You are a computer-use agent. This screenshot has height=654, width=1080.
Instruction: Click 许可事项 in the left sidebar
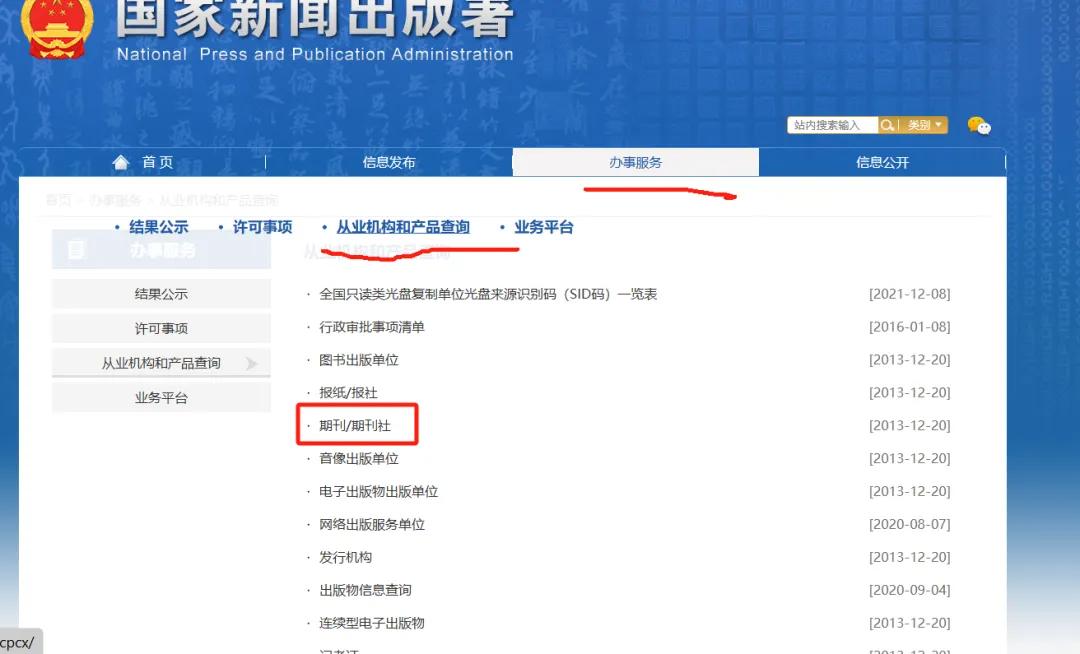click(161, 328)
